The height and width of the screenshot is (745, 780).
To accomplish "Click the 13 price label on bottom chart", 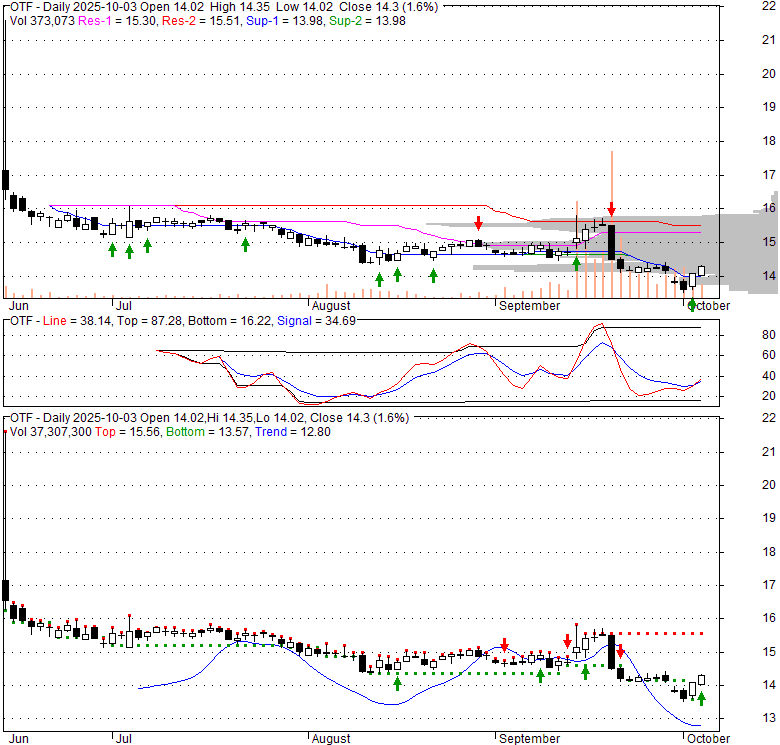I will (x=769, y=718).
